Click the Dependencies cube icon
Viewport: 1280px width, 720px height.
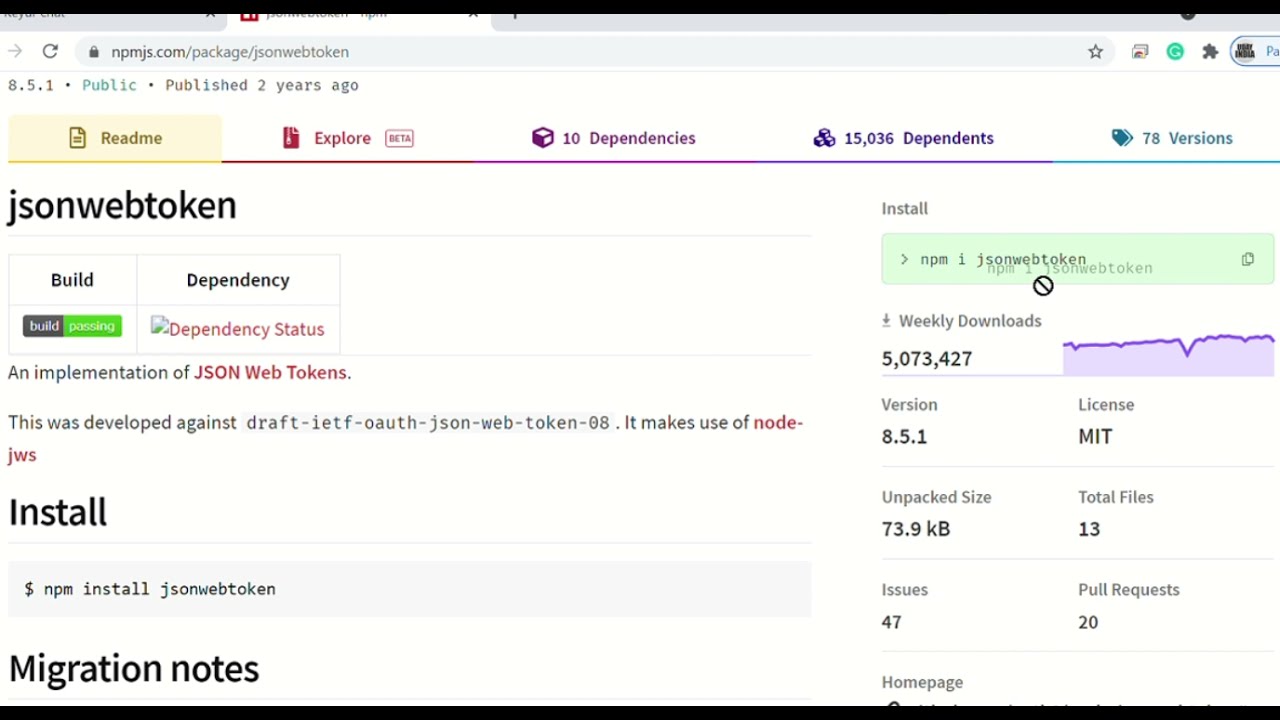[x=543, y=138]
